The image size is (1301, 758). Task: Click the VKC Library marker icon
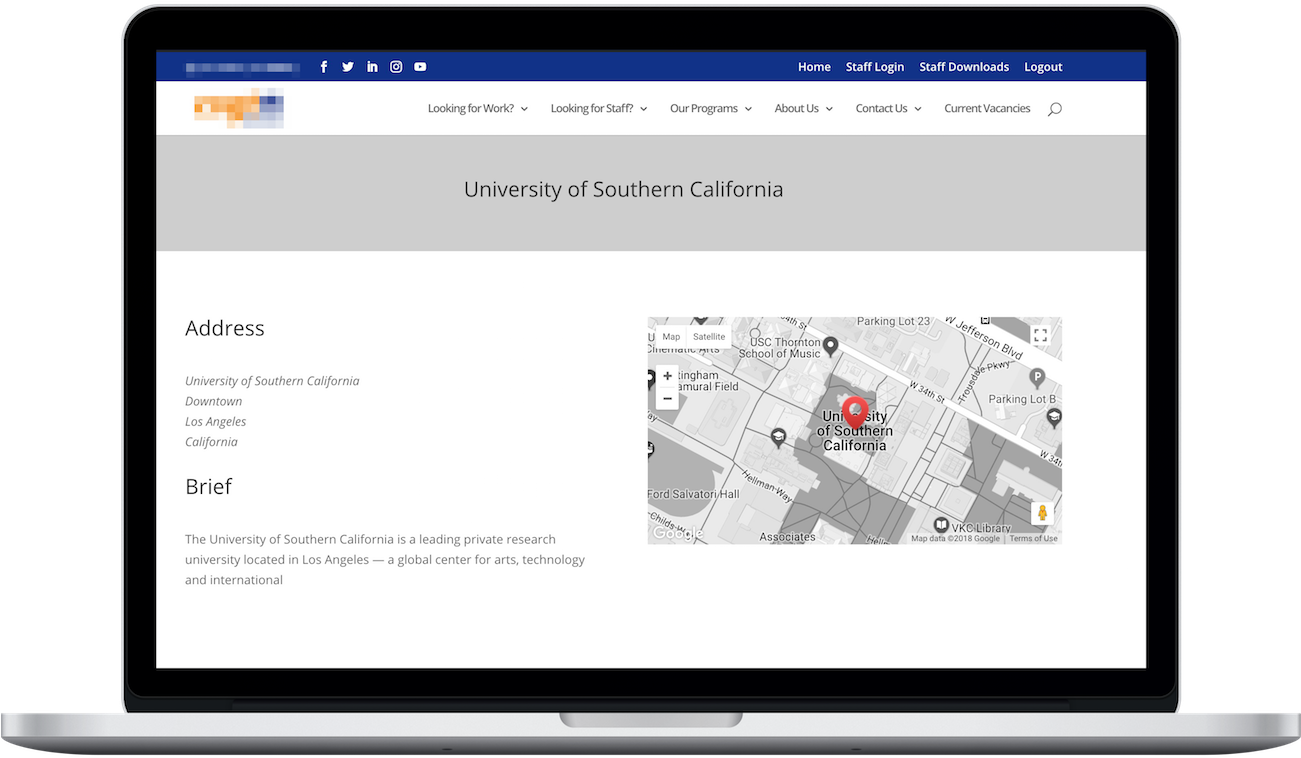pos(941,525)
